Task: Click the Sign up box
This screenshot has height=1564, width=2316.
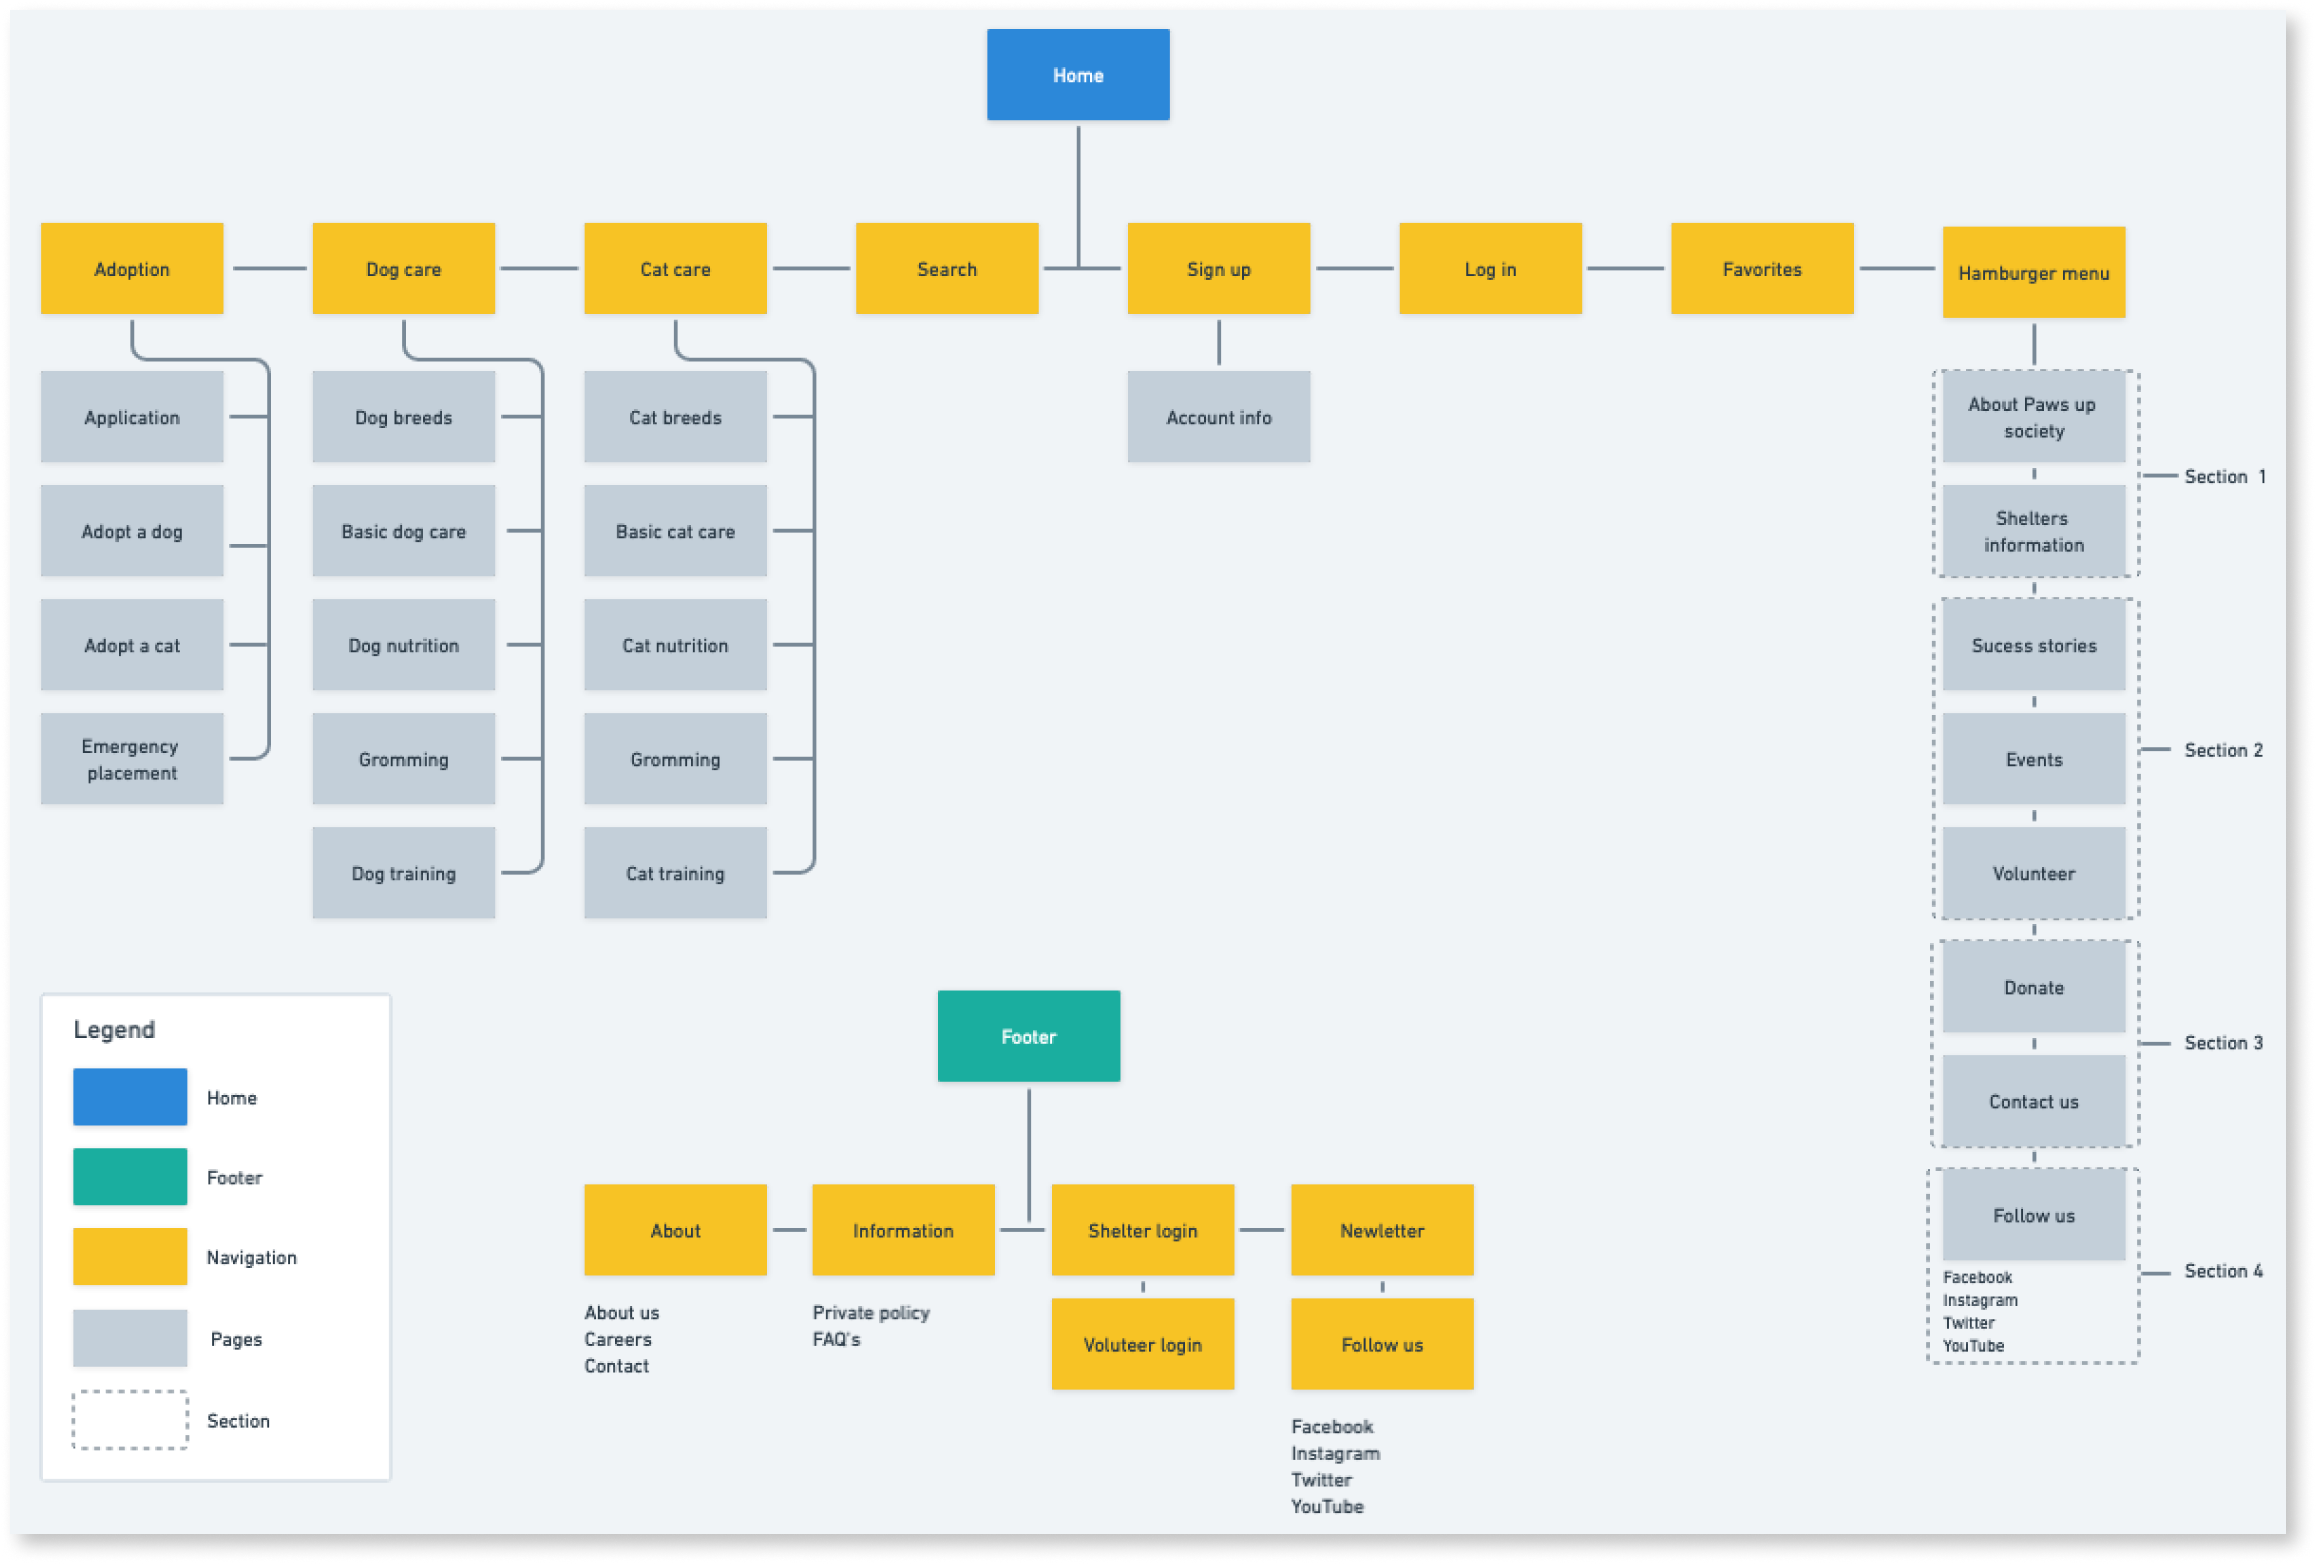Action: tap(1218, 268)
